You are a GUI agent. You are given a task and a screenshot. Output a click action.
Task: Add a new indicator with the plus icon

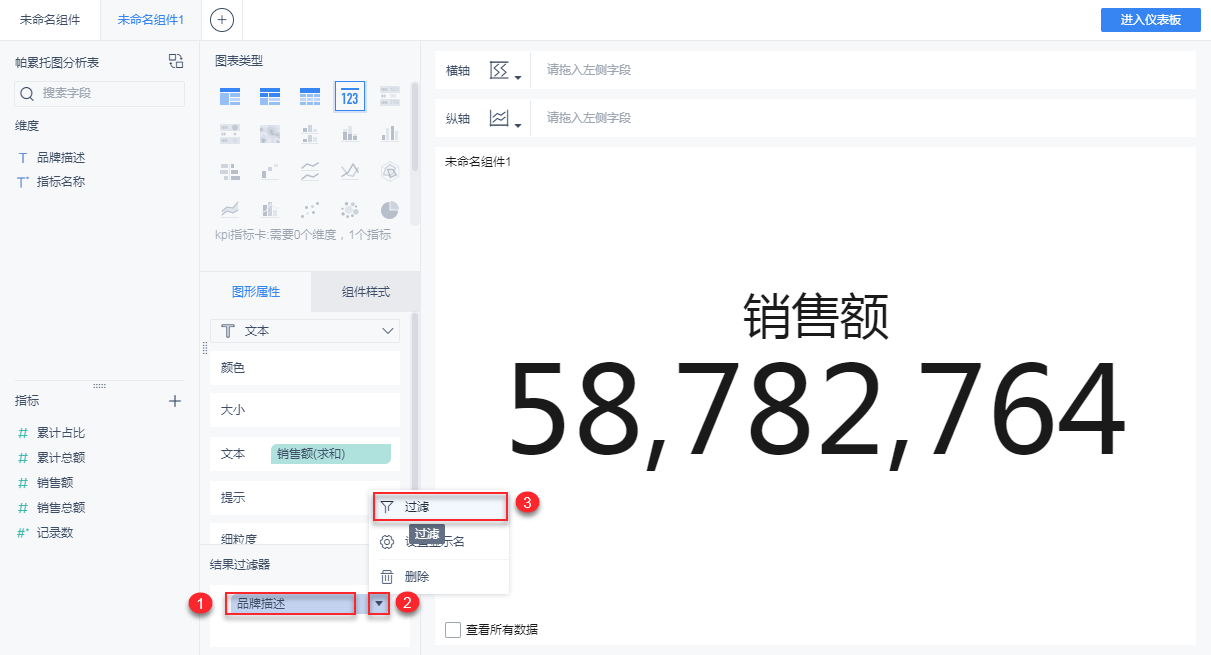pos(175,401)
